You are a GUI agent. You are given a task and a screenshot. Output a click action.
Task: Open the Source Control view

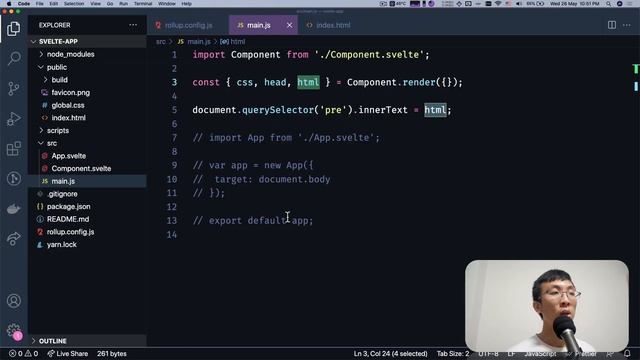coord(13,88)
